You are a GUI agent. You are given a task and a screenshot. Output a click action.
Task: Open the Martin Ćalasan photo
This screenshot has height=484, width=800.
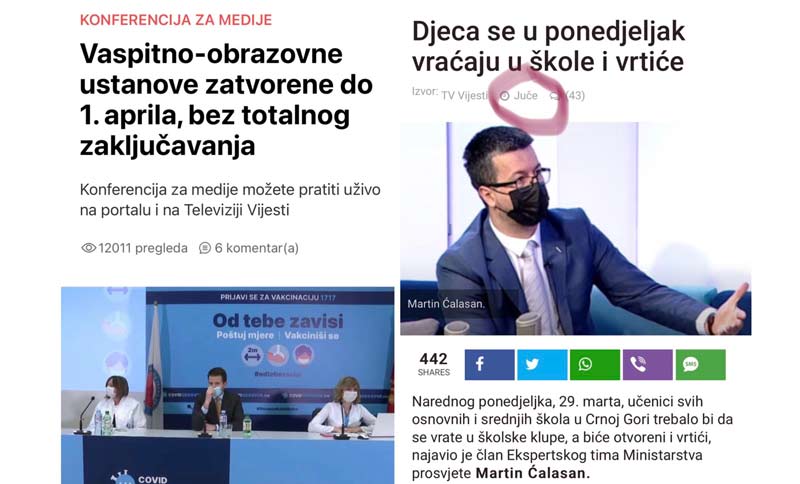coord(576,228)
